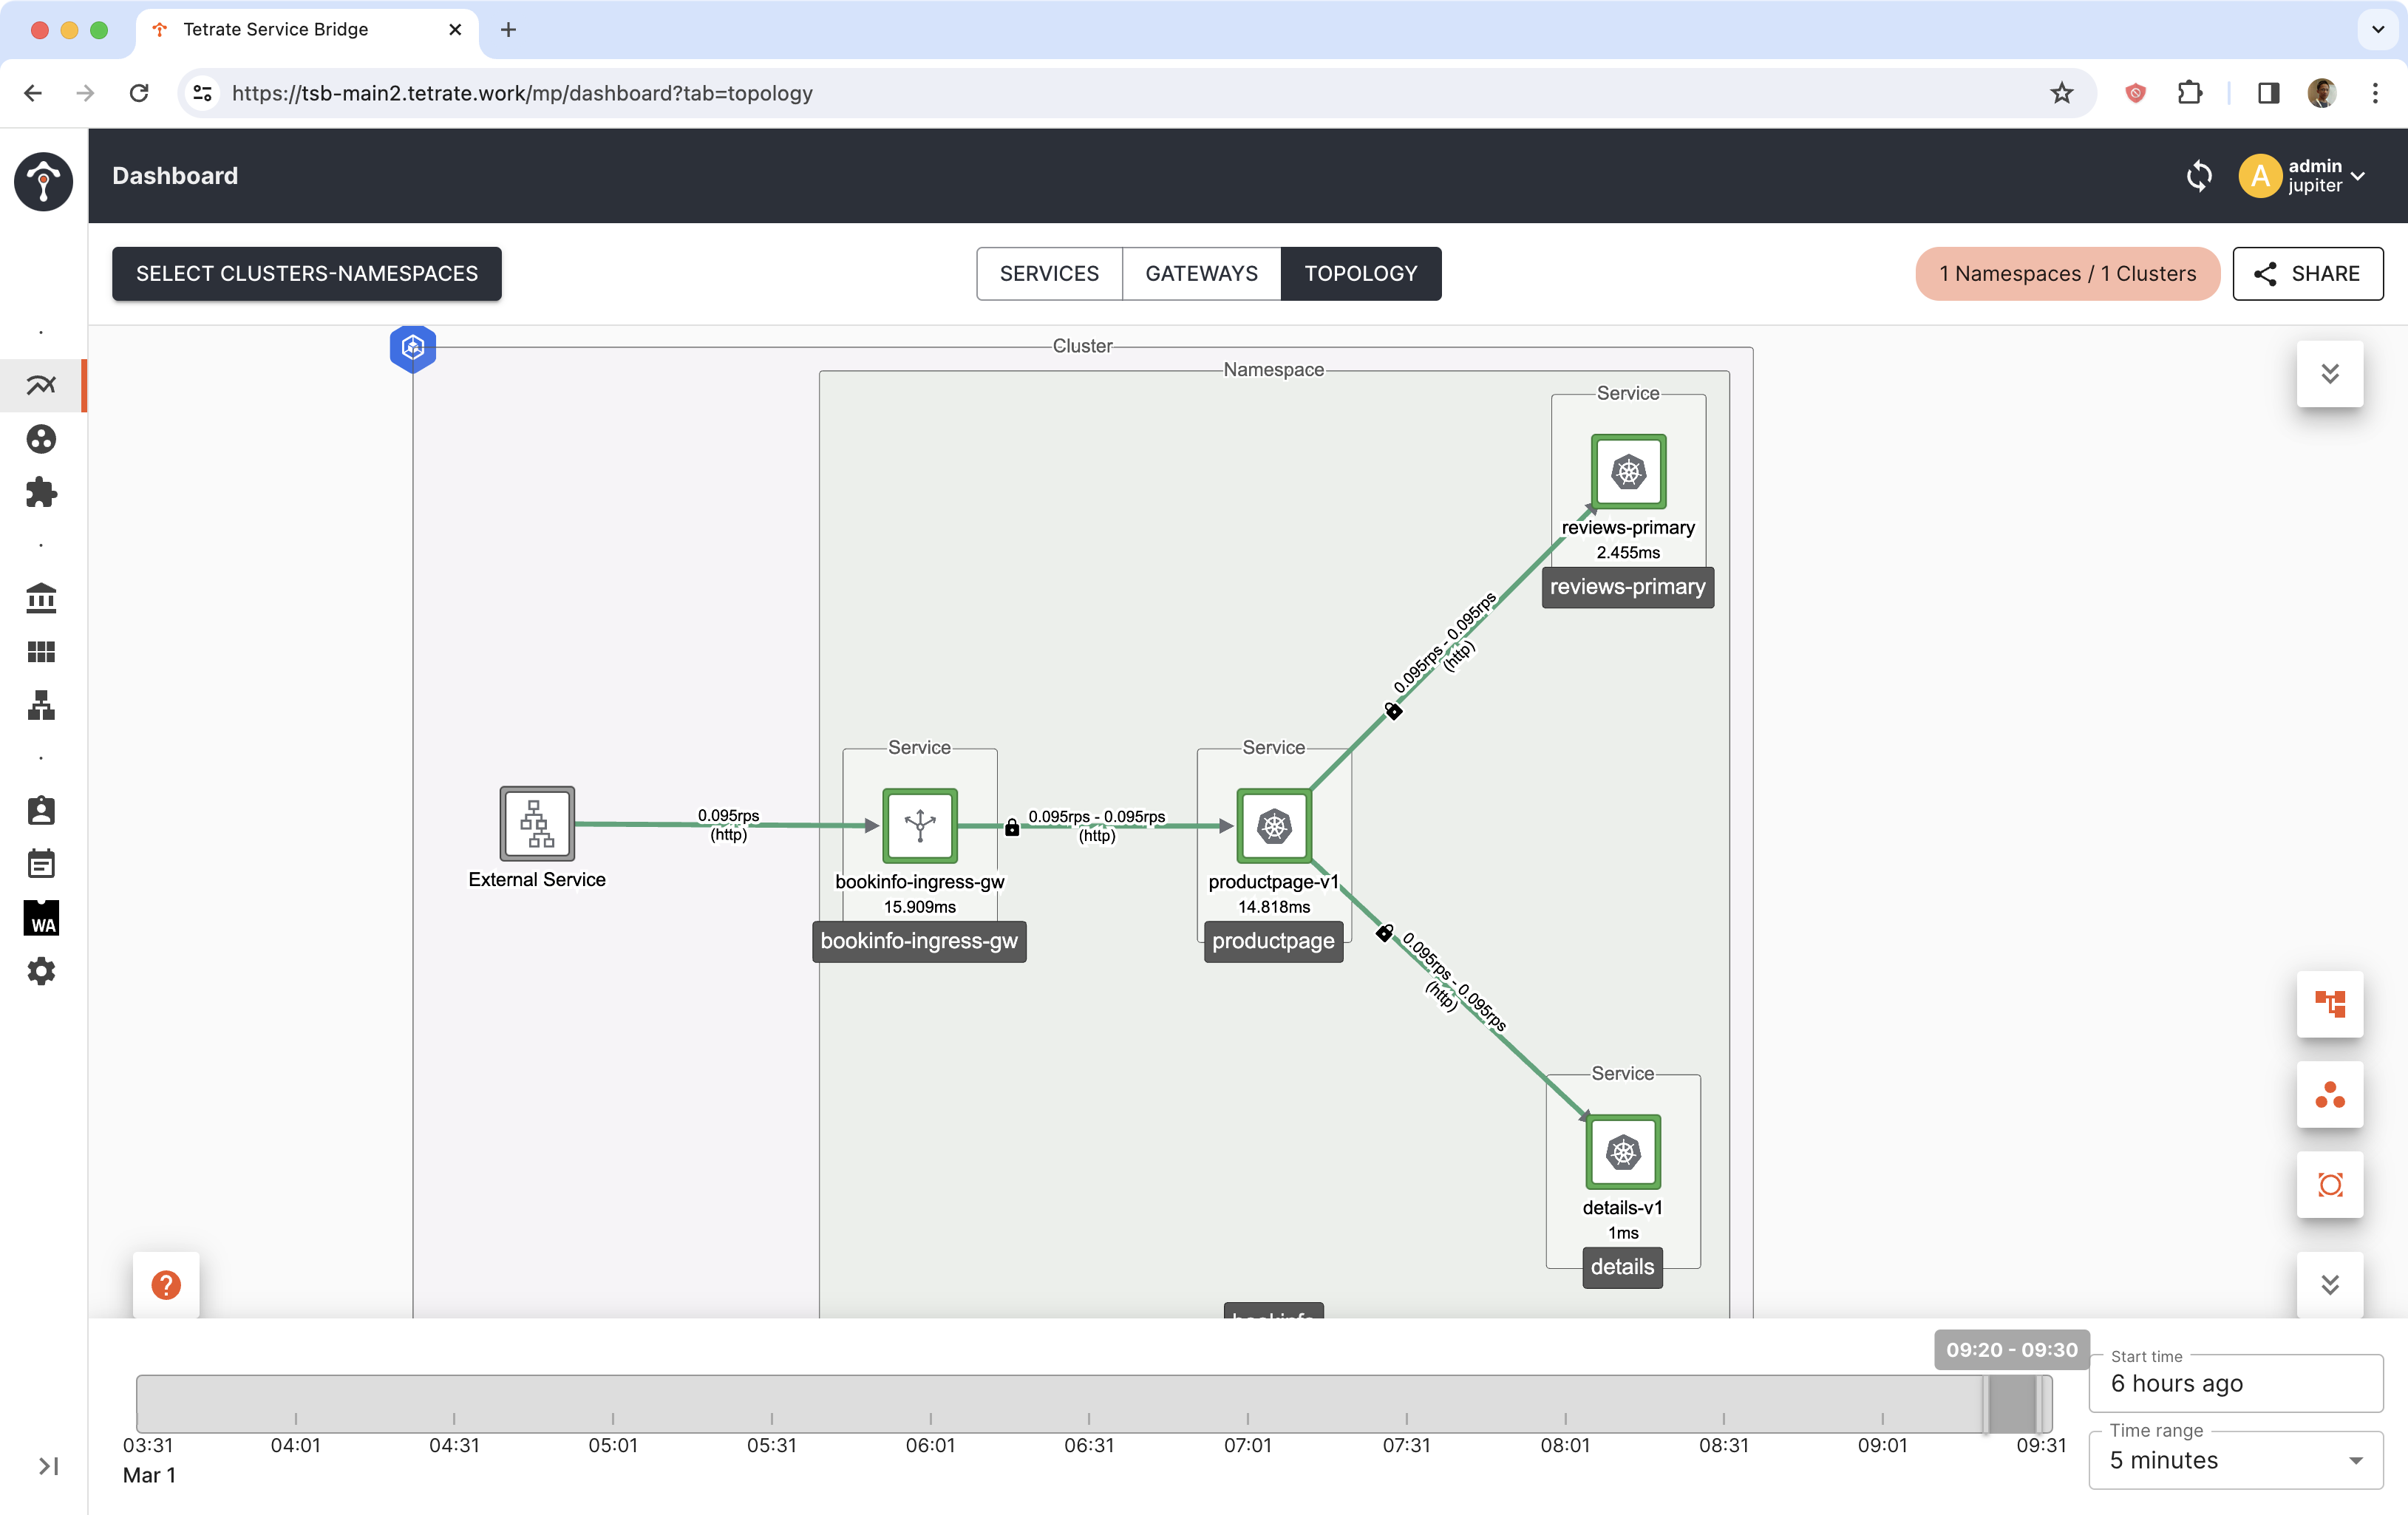Screen dimensions: 2408x1515
Task: Switch to the SERVICES tab
Action: pos(1049,274)
